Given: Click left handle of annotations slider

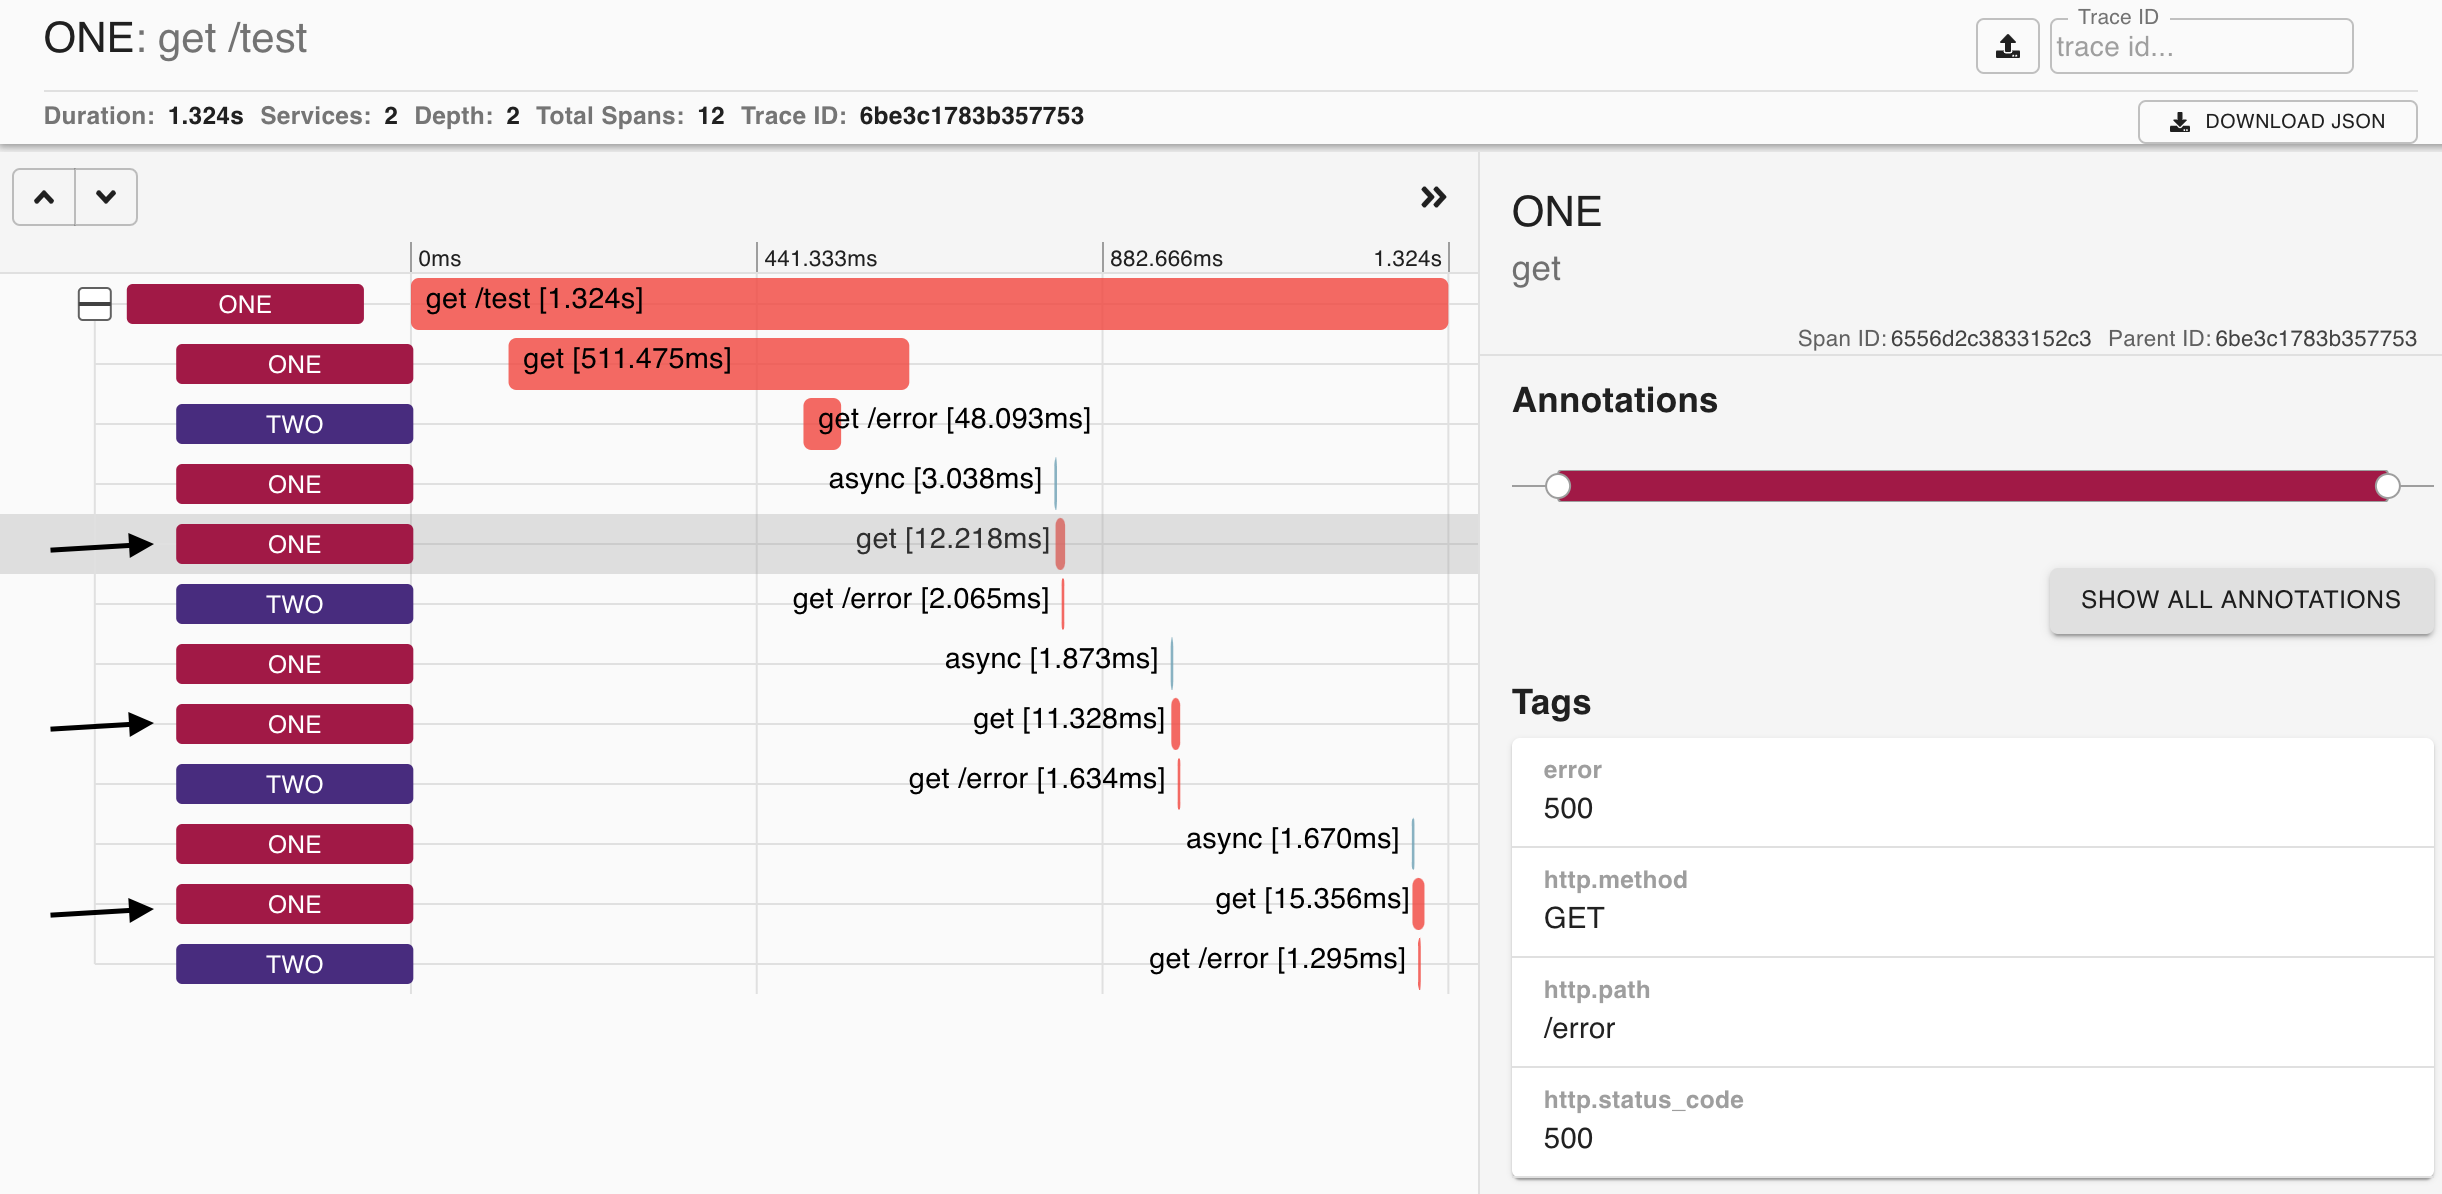Looking at the screenshot, I should click(x=1558, y=486).
